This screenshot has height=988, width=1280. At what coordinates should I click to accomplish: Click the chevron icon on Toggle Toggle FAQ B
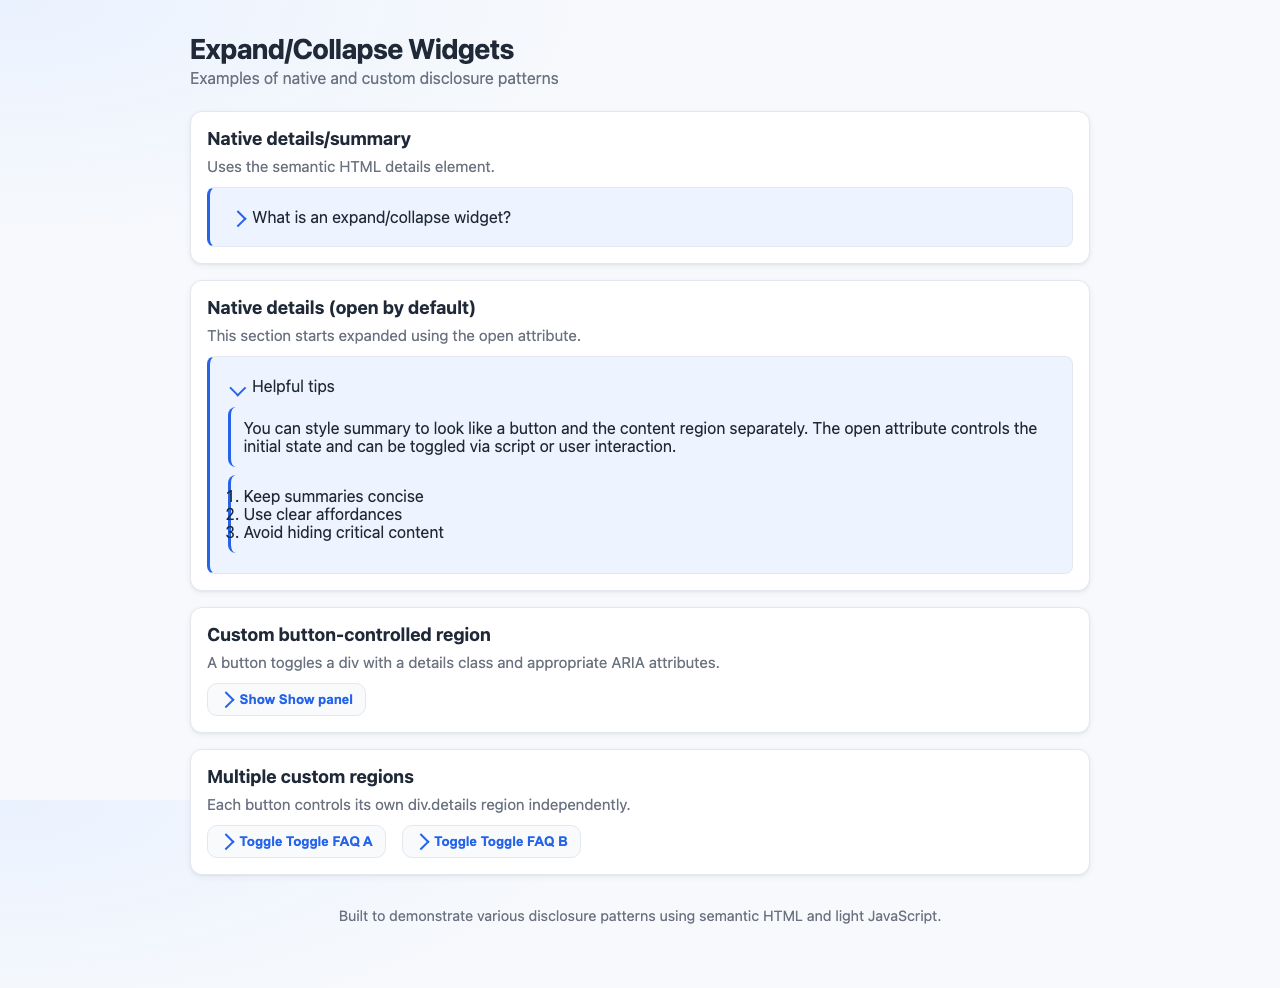pos(423,841)
